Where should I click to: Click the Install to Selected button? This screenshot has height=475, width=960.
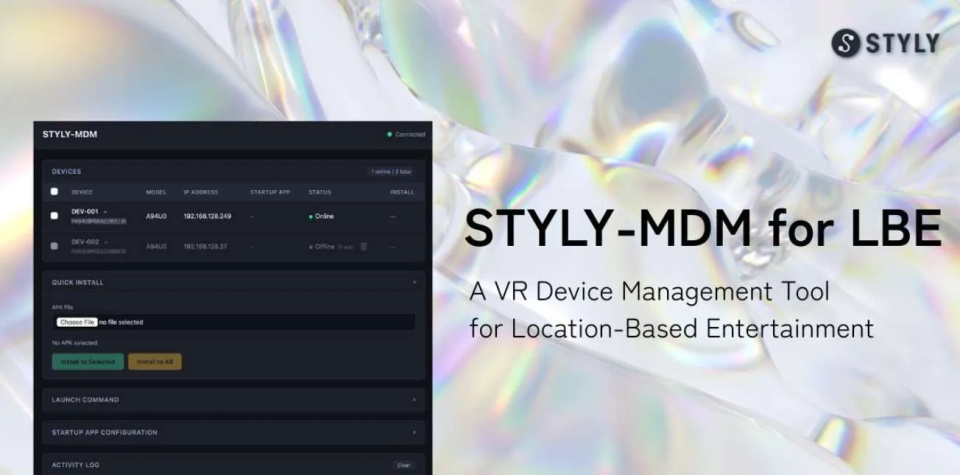88,362
